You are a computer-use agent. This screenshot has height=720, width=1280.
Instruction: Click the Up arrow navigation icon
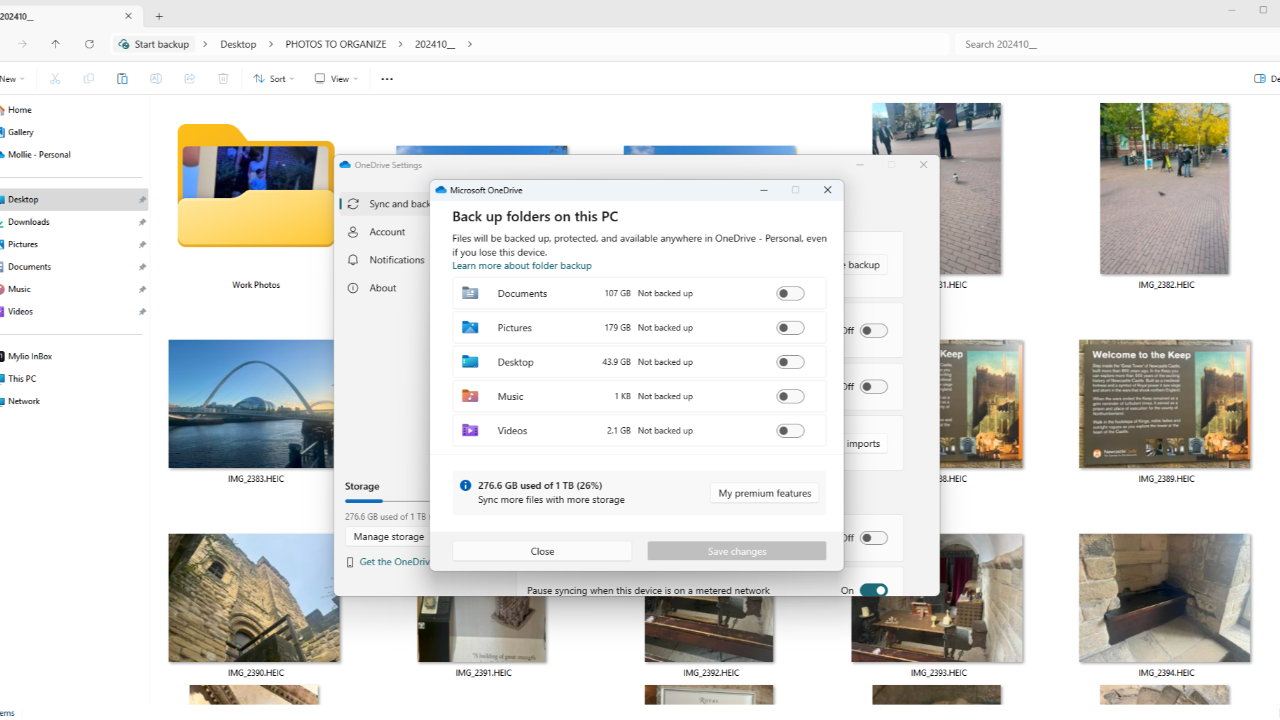55,44
